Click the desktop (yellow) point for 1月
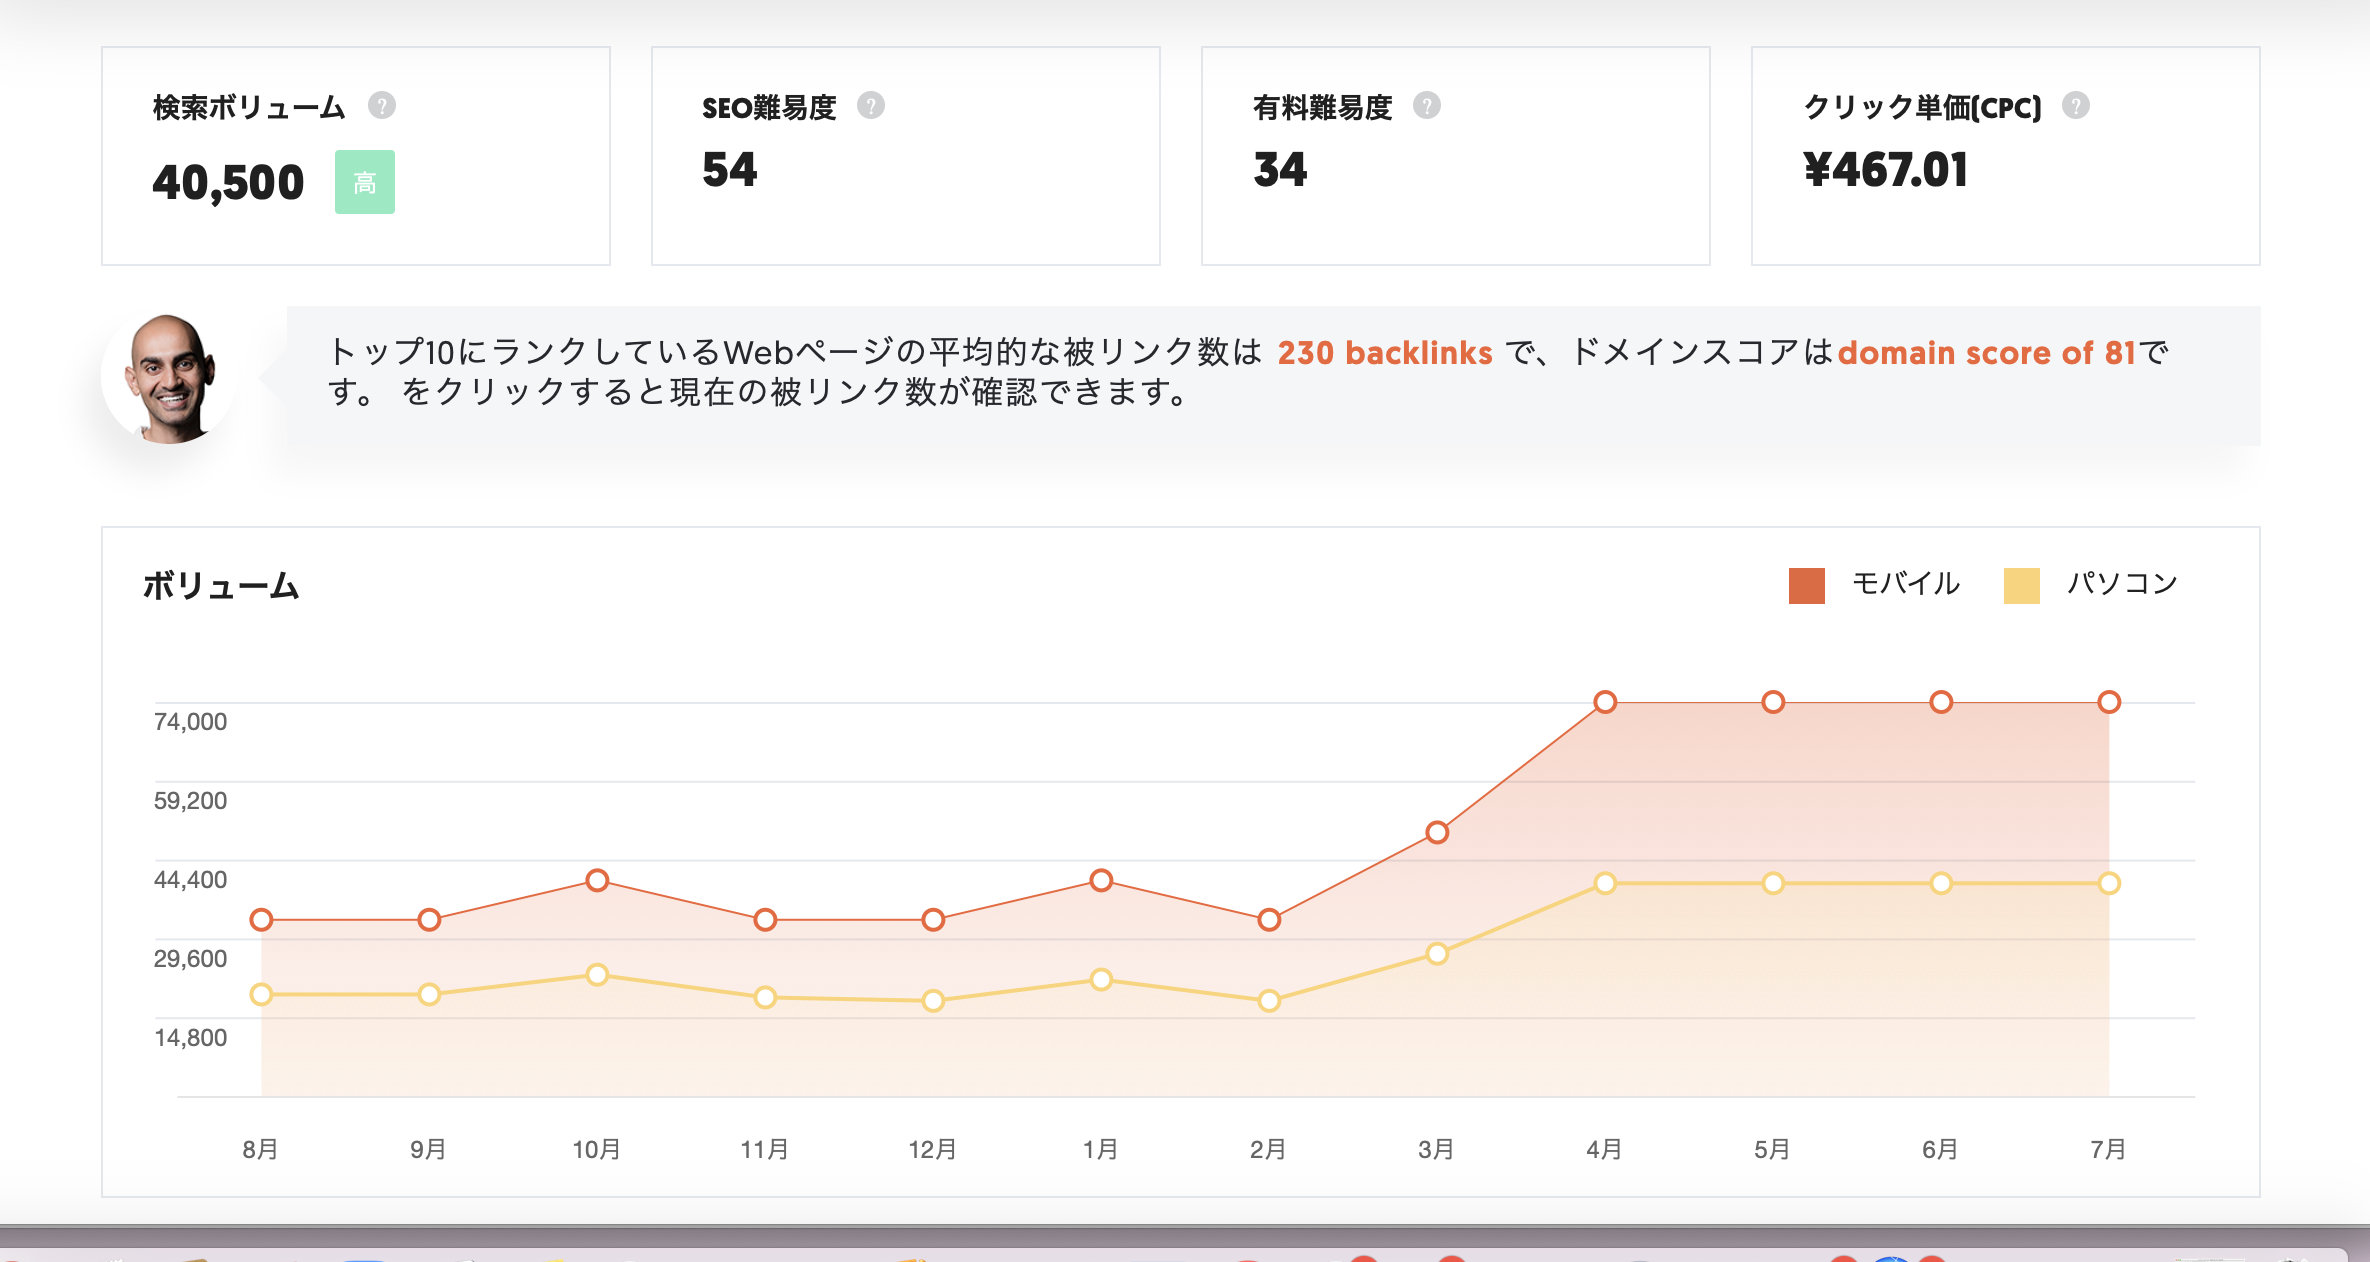The image size is (2370, 1262). point(1101,980)
